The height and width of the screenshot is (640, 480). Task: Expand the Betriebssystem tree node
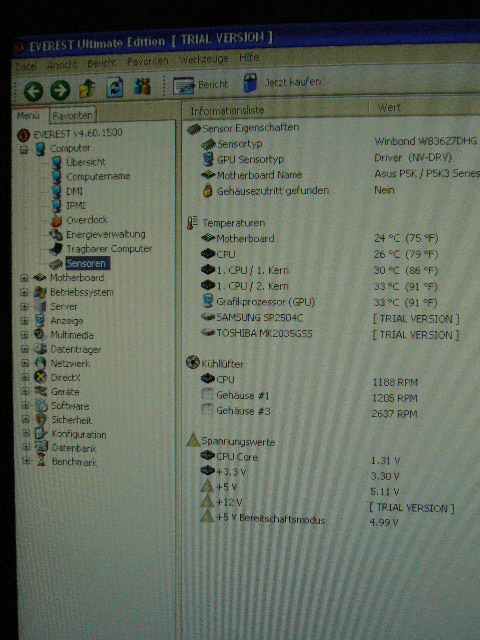coord(24,292)
